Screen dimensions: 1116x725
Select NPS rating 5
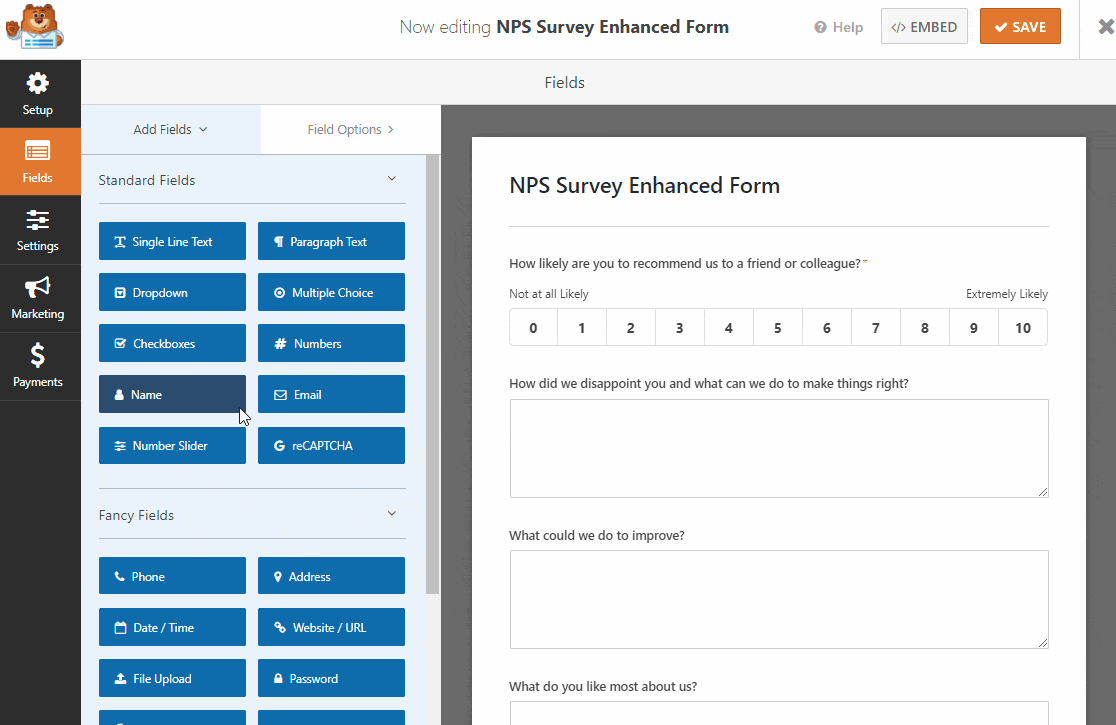[x=778, y=327]
